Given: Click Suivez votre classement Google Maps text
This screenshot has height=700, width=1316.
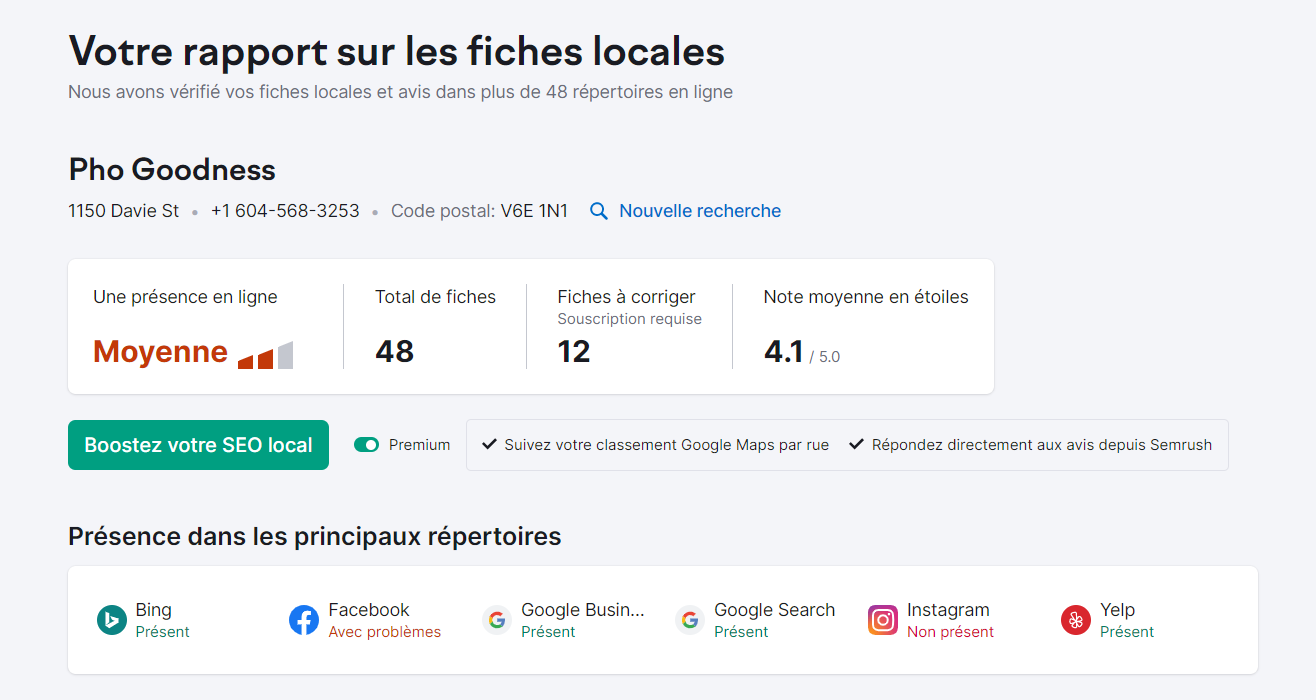Looking at the screenshot, I should tap(667, 445).
